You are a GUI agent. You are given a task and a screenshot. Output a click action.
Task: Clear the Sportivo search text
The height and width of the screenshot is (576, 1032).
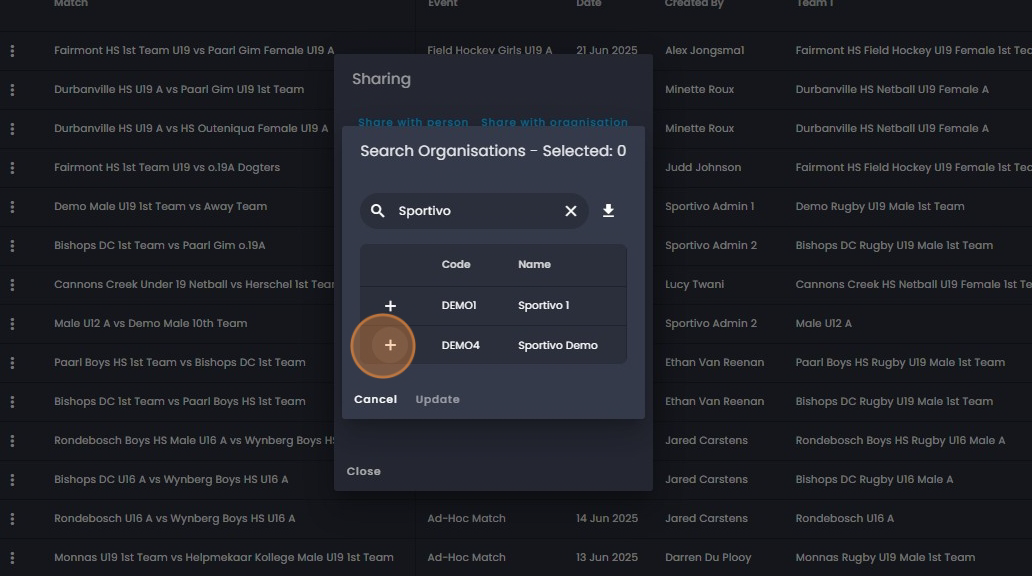point(571,211)
